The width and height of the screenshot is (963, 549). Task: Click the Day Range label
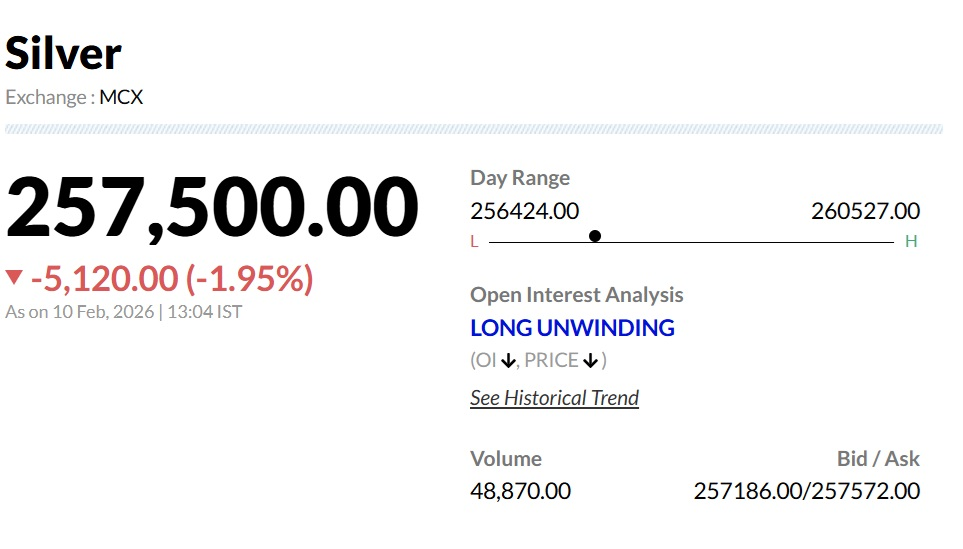coord(520,178)
